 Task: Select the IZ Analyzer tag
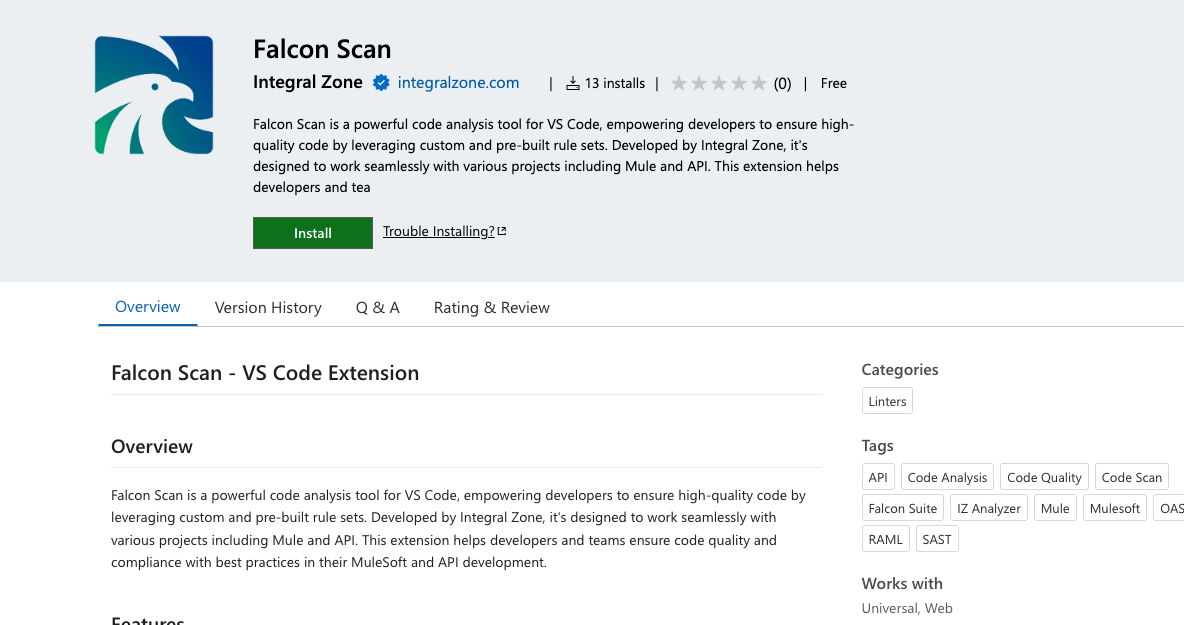tap(988, 509)
